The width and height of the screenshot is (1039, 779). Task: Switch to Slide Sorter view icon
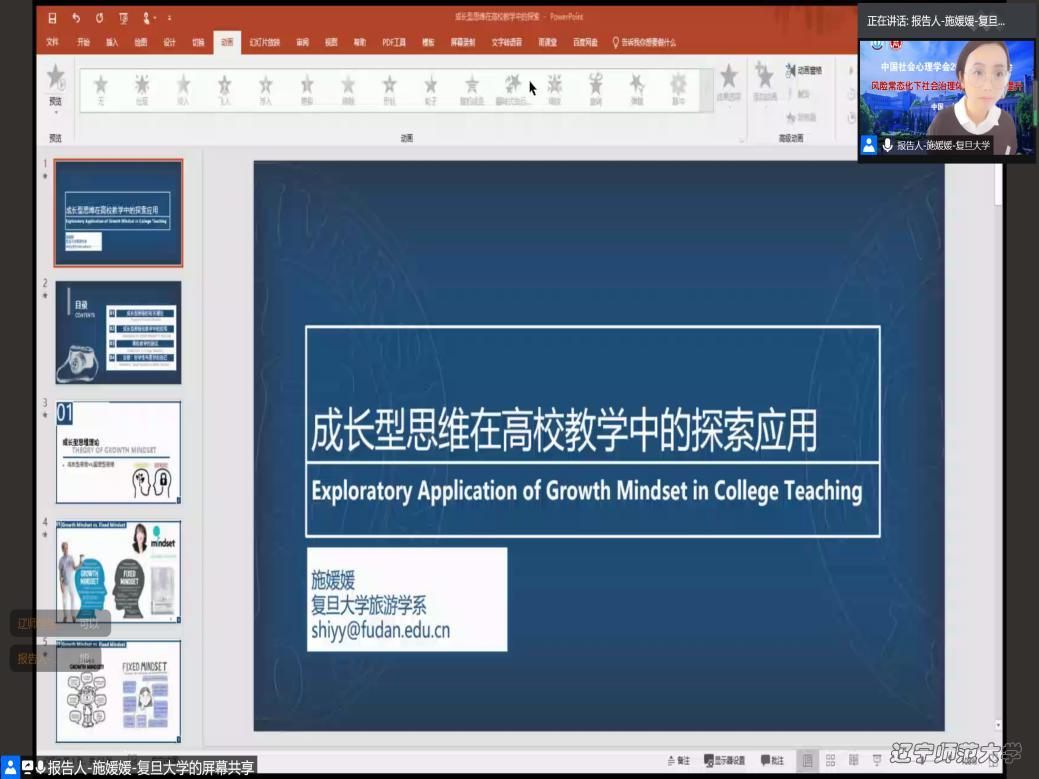(830, 760)
